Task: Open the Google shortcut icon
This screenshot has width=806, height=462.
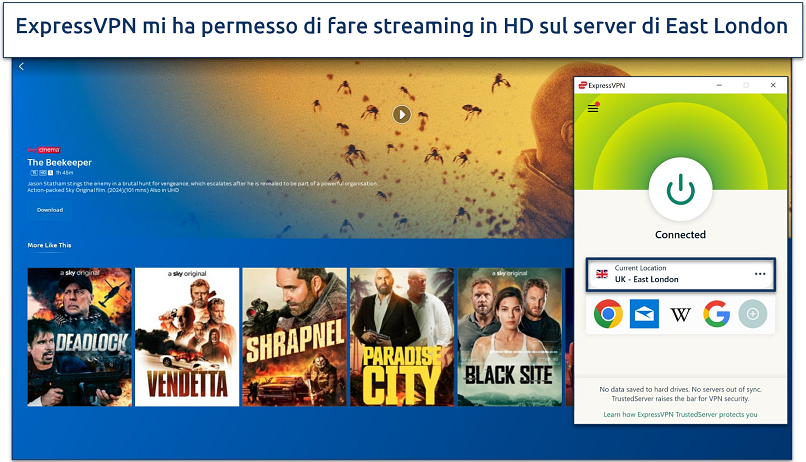Action: 717,314
